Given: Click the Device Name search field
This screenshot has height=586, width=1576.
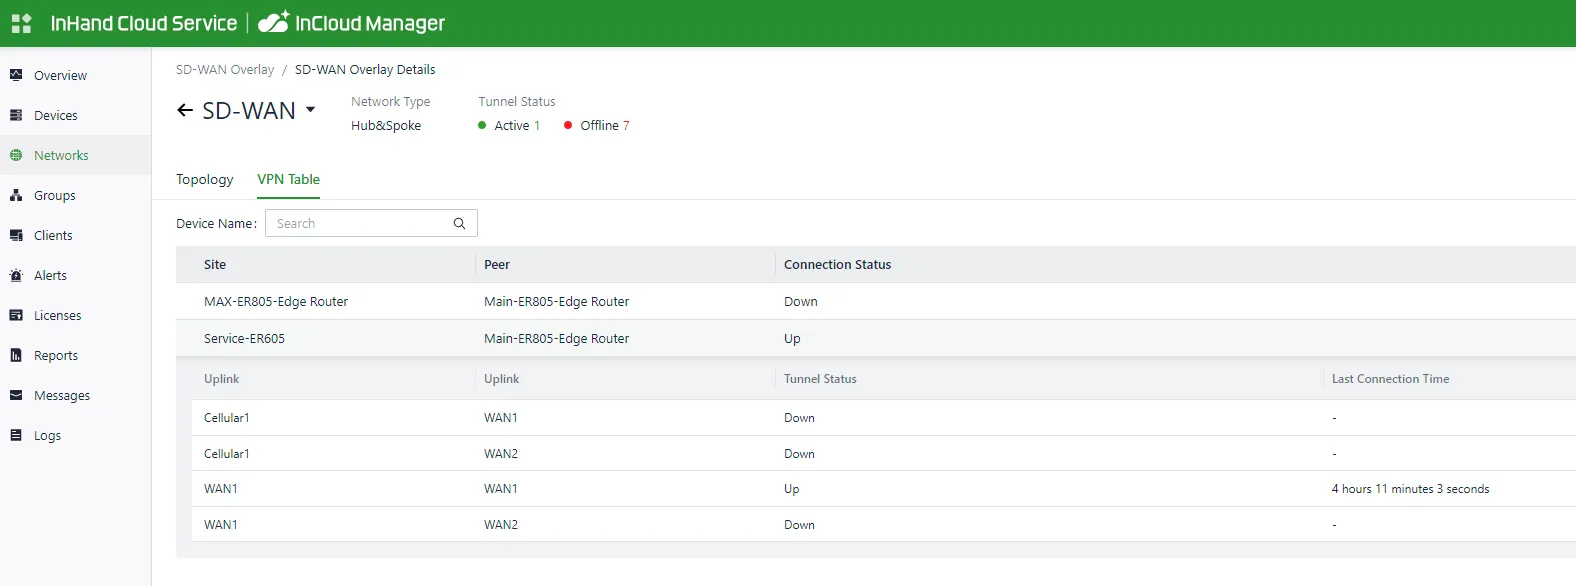Looking at the screenshot, I should click(x=371, y=223).
